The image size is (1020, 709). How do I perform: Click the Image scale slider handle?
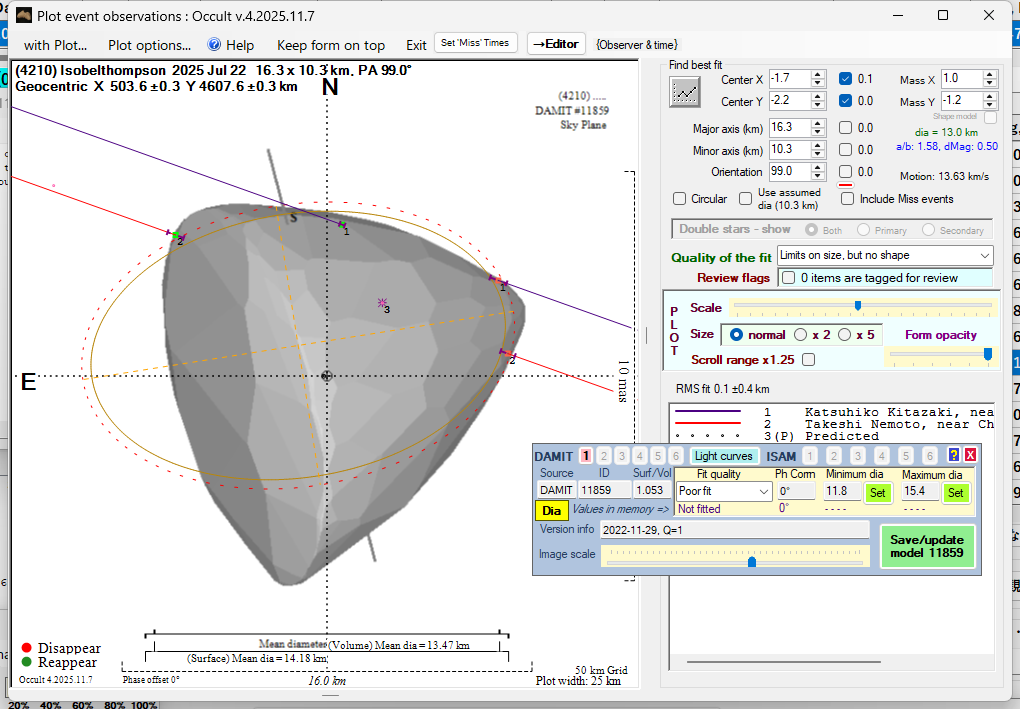point(752,562)
